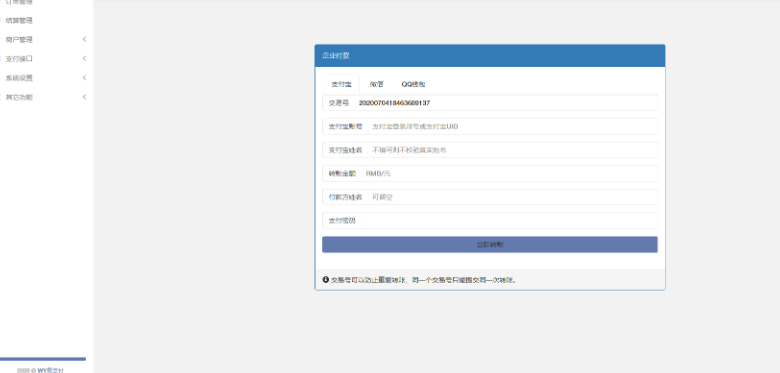Open the 订单管理 sidebar item
The width and height of the screenshot is (780, 373).
[19, 2]
